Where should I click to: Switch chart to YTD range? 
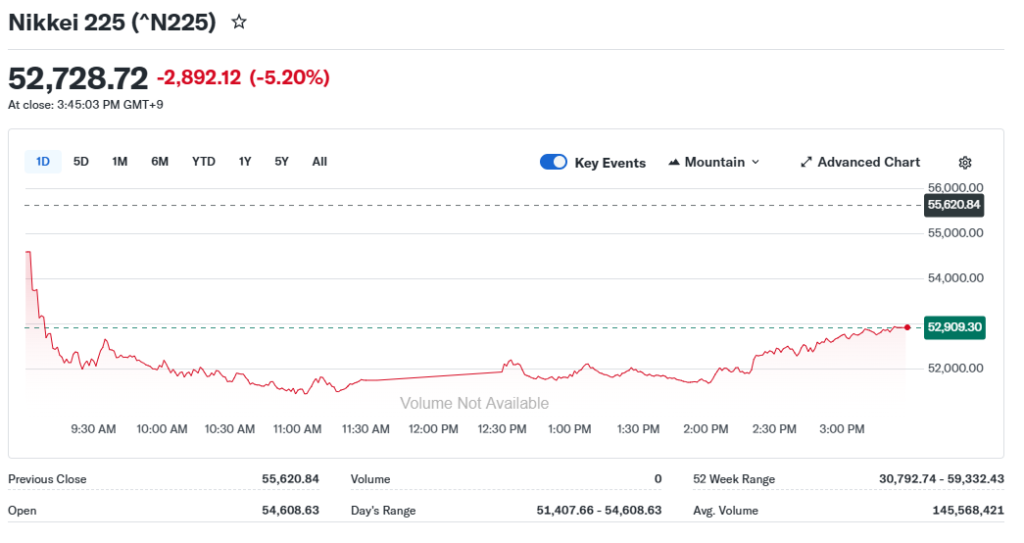[203, 161]
